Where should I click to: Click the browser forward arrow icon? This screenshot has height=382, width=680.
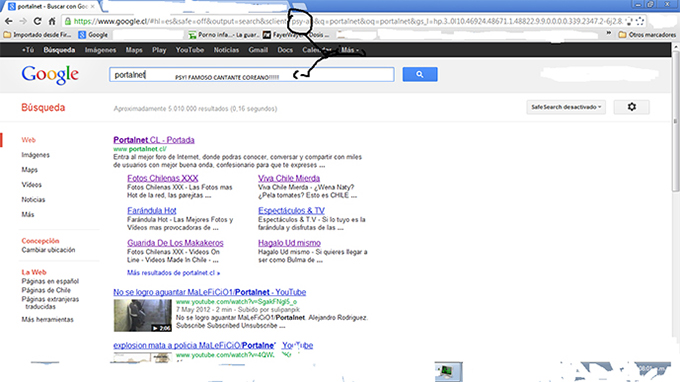[23, 21]
